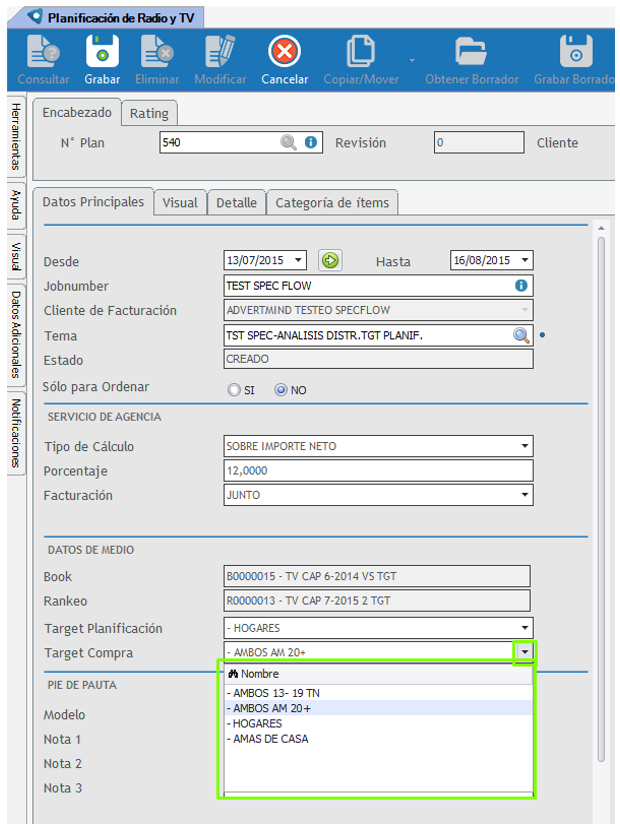
Task: Click the N° Plan search magnifier
Action: click(288, 142)
